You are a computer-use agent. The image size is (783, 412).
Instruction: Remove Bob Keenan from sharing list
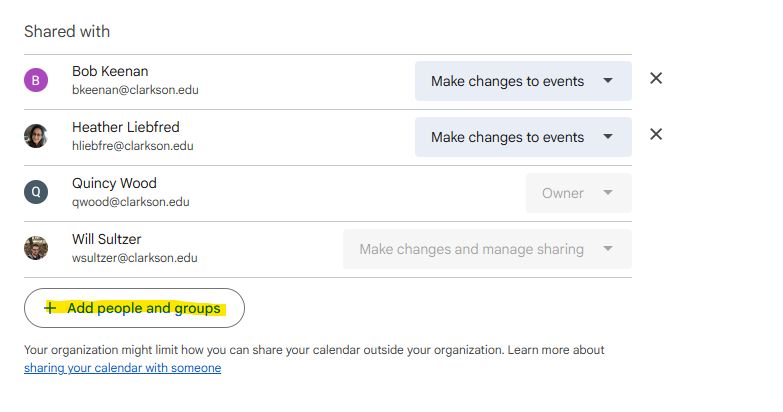click(x=656, y=78)
